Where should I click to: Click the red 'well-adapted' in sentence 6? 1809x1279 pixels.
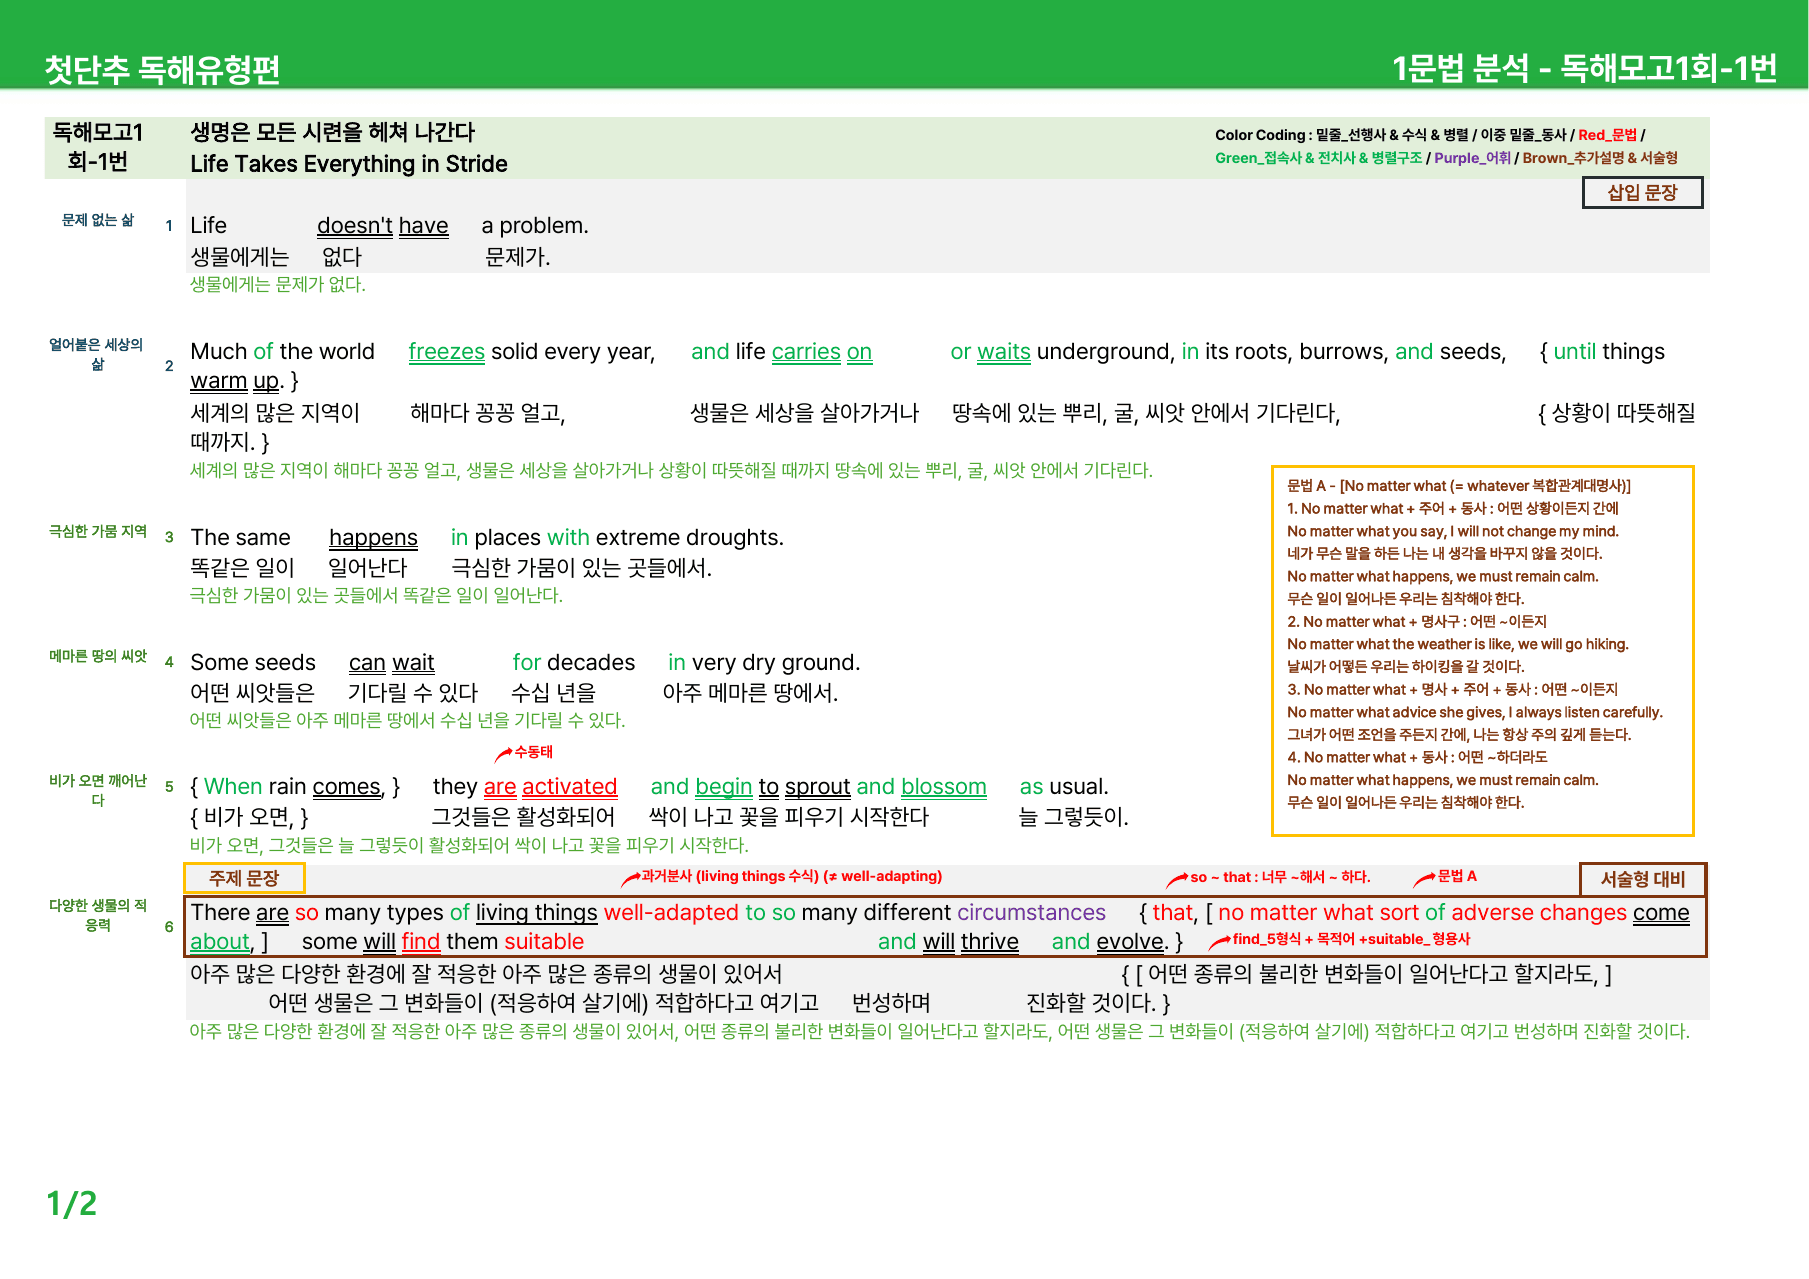tap(671, 913)
